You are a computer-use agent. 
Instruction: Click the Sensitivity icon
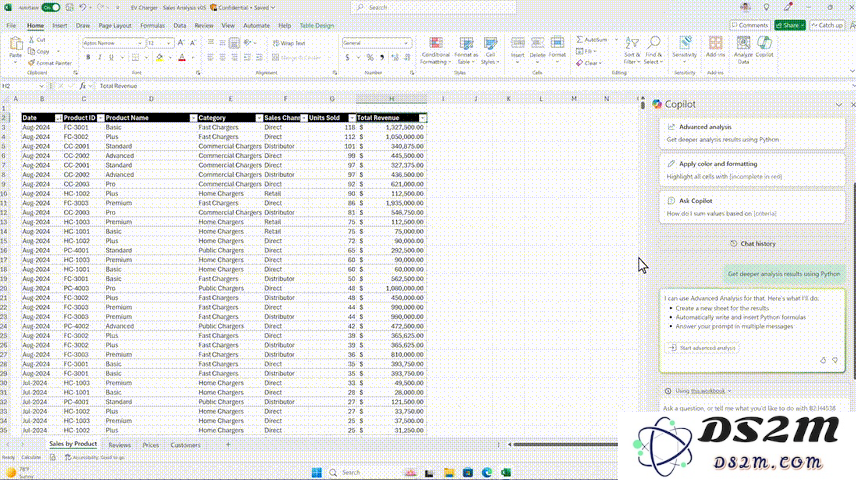click(685, 43)
